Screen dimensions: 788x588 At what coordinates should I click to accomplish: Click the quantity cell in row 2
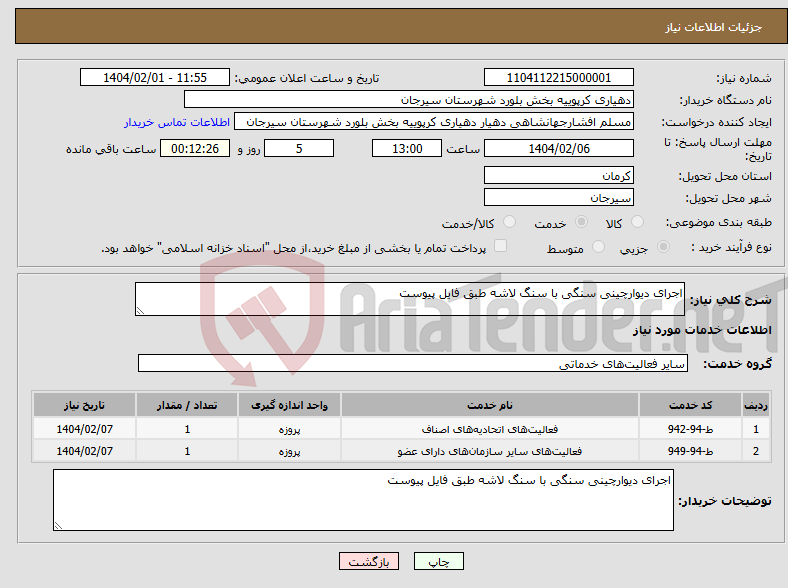coord(187,451)
